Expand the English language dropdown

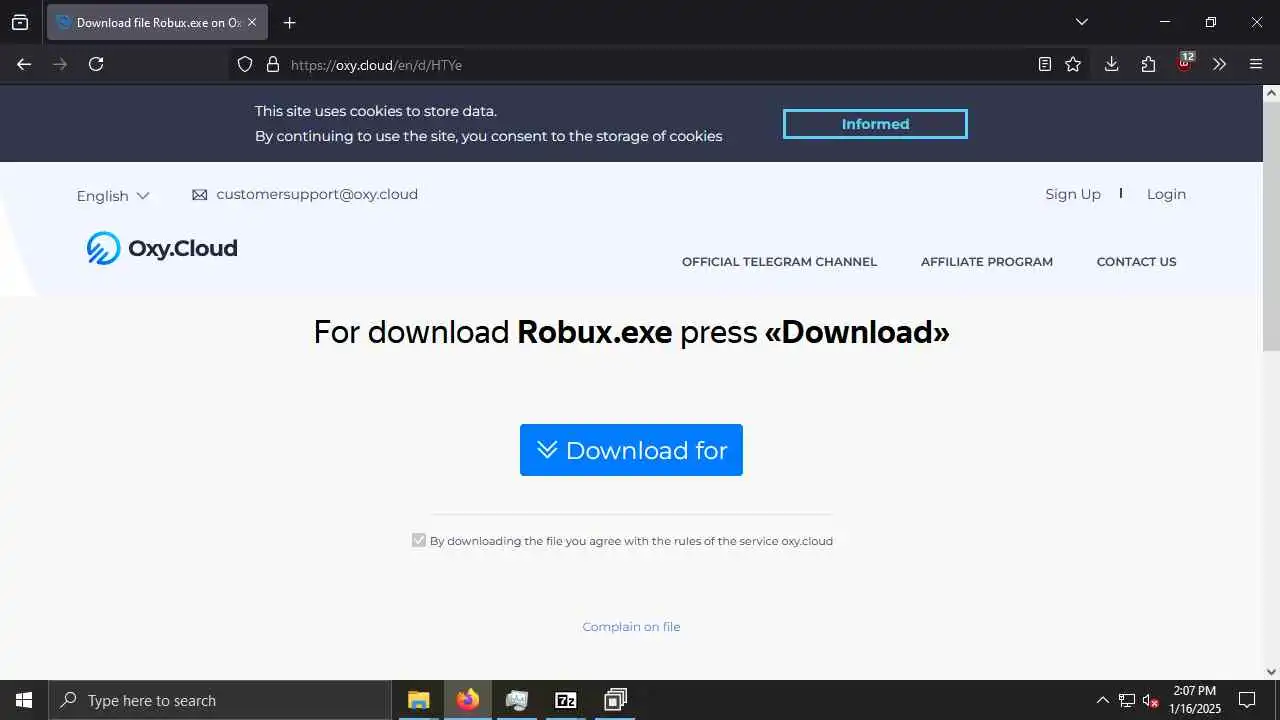(x=113, y=196)
